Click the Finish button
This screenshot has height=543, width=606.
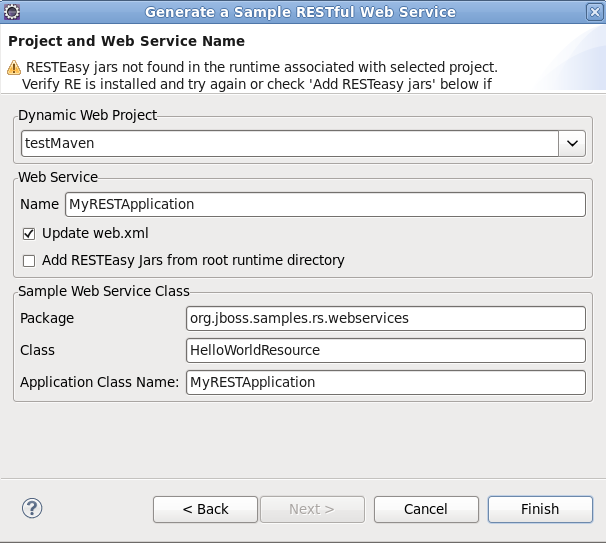click(540, 509)
